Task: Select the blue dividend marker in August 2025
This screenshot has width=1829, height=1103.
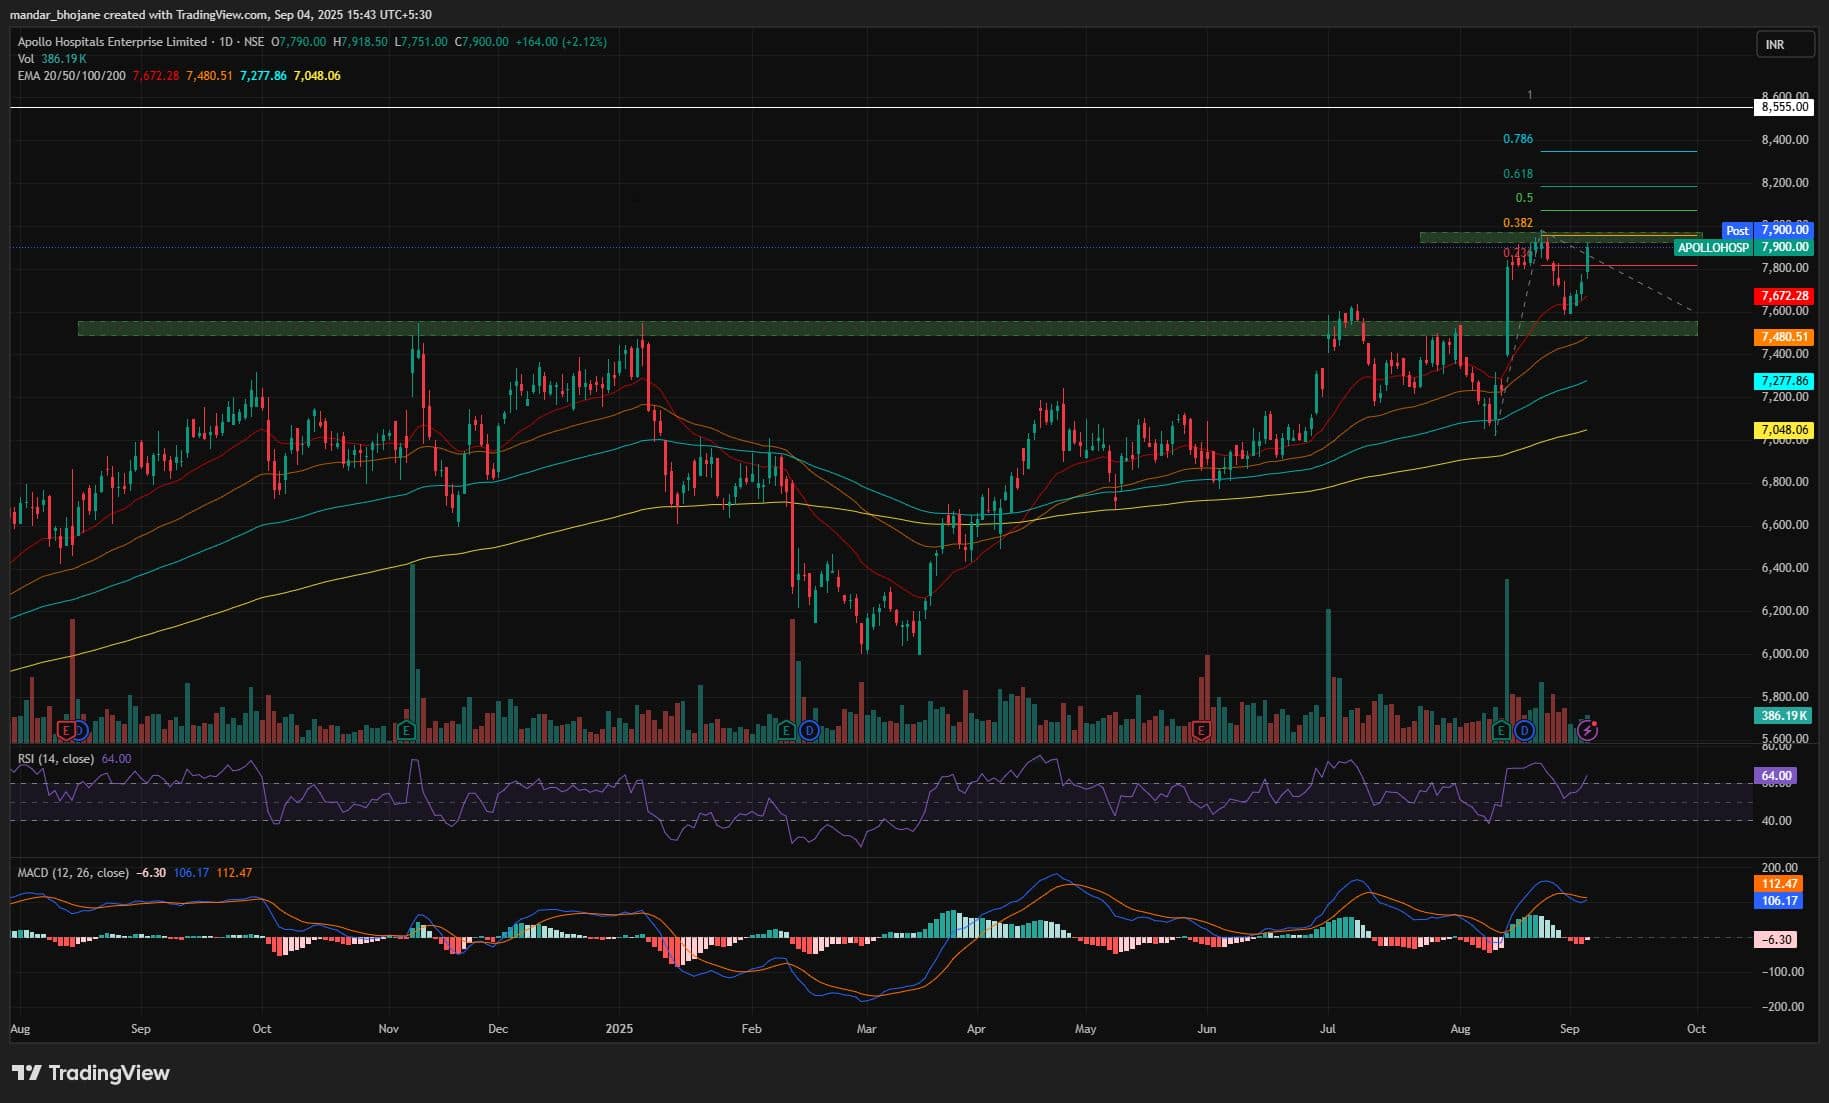Action: click(1524, 730)
